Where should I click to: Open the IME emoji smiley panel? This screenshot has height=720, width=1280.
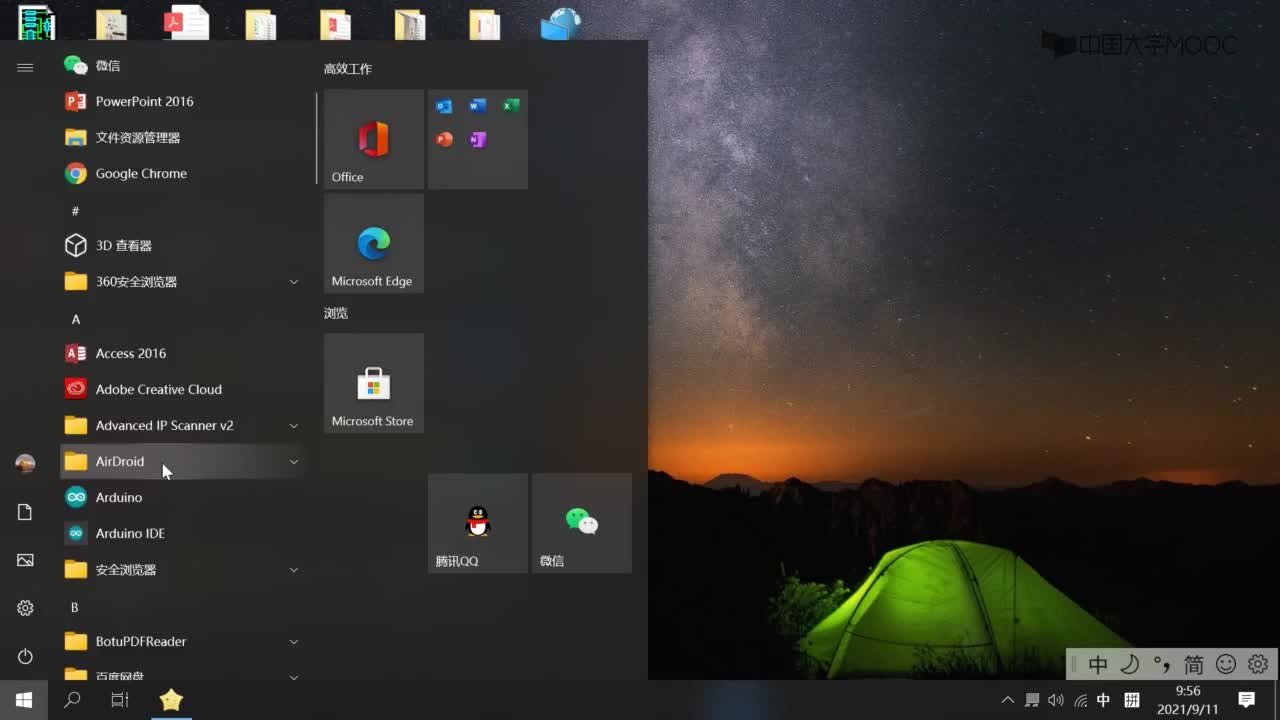[x=1226, y=664]
